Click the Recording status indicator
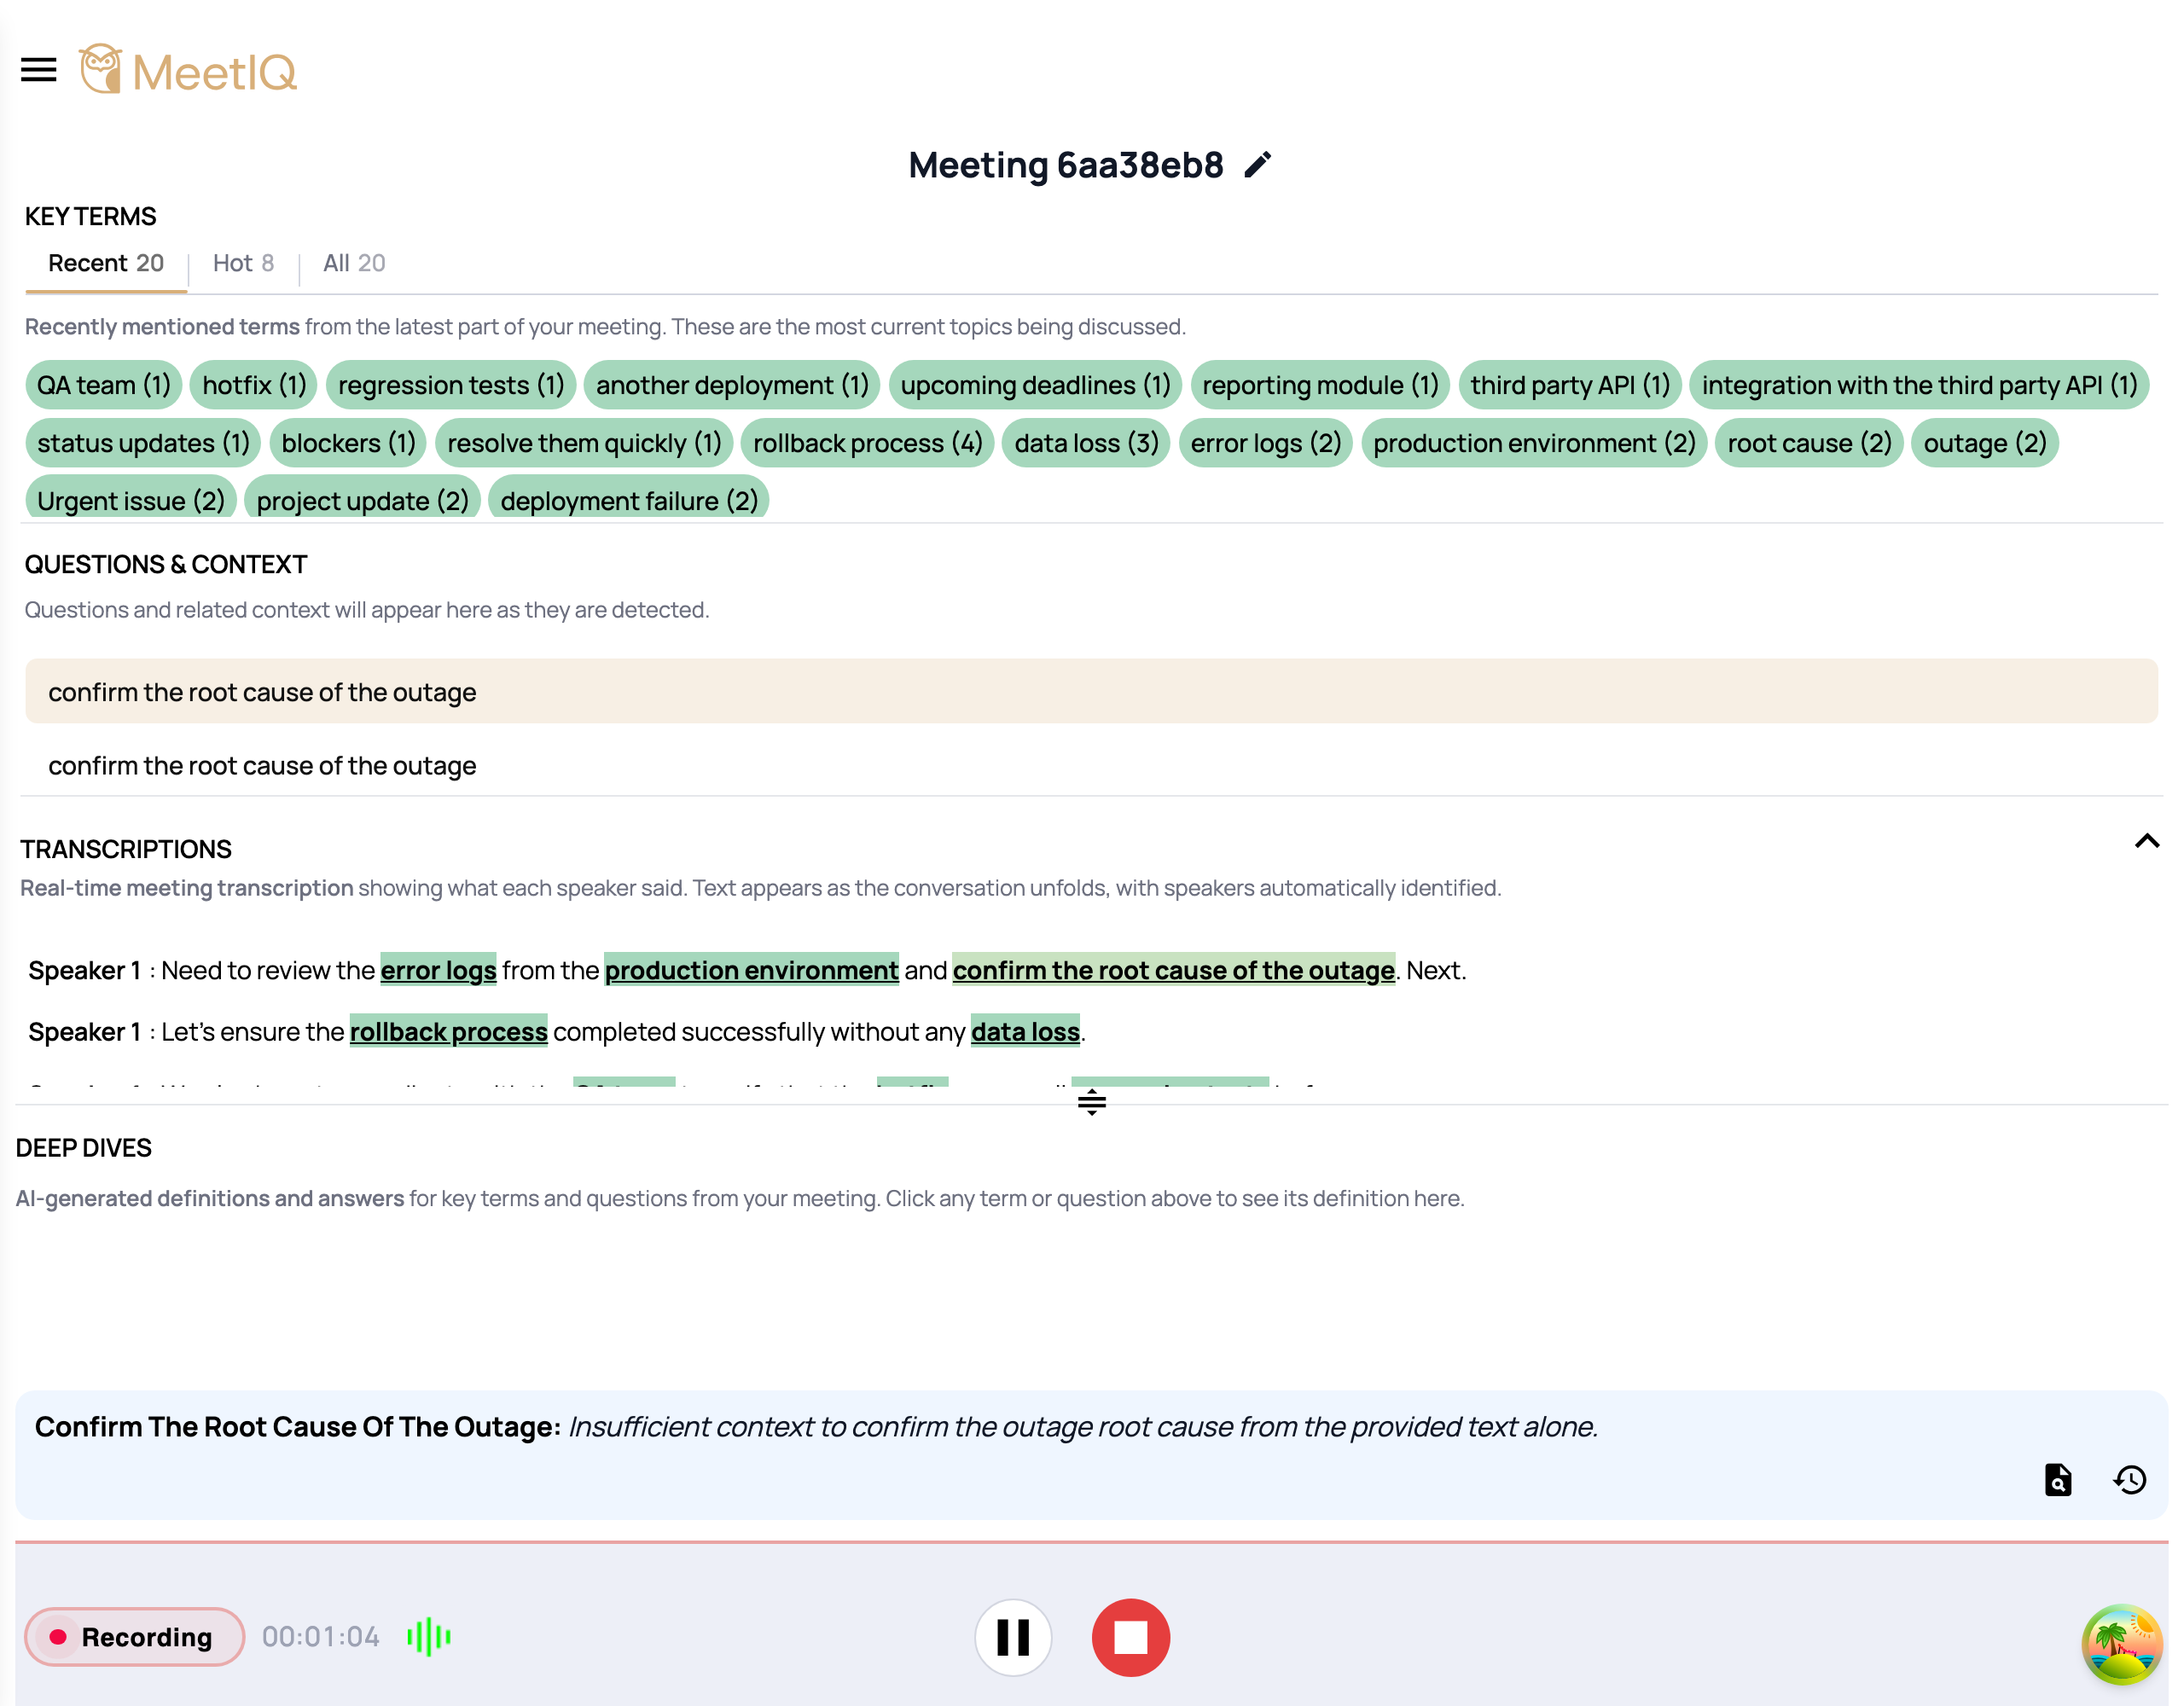The height and width of the screenshot is (1706, 2184). click(x=134, y=1637)
